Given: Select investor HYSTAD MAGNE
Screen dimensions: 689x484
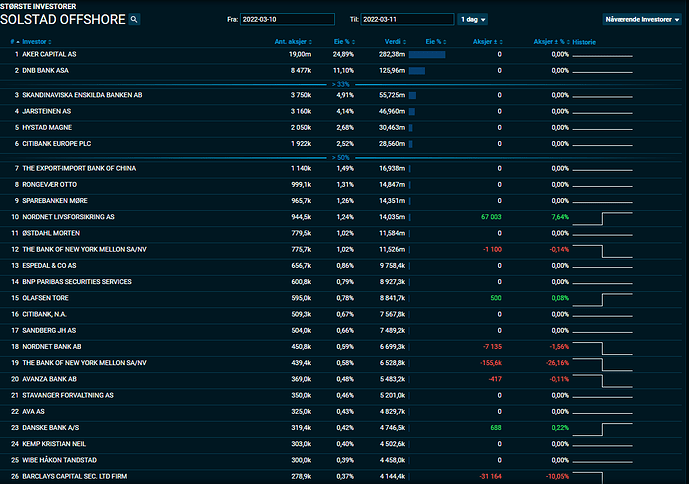Looking at the screenshot, I should pyautogui.click(x=47, y=127).
